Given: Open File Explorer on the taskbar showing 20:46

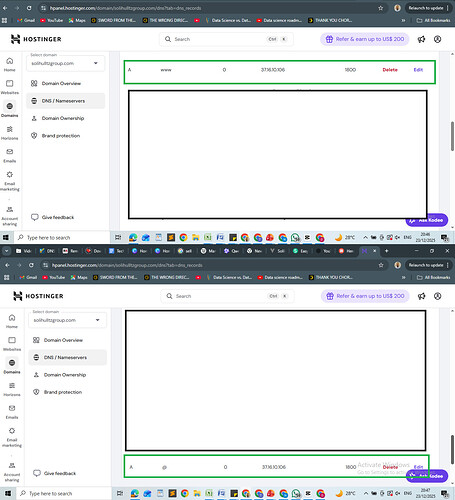Looking at the screenshot, I should tap(196, 237).
